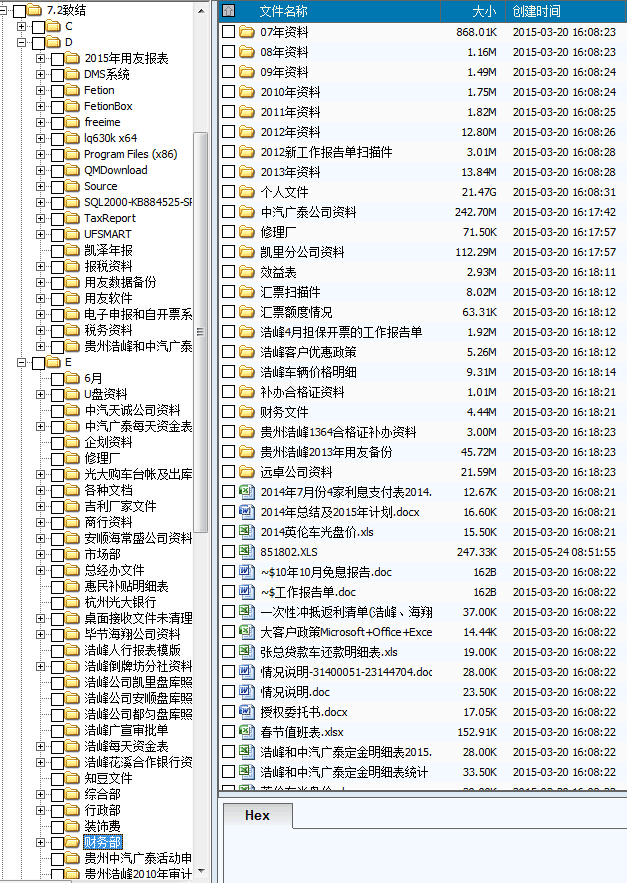Click the folder icon of QMDownload in the tree
This screenshot has height=883, width=627.
[75, 170]
